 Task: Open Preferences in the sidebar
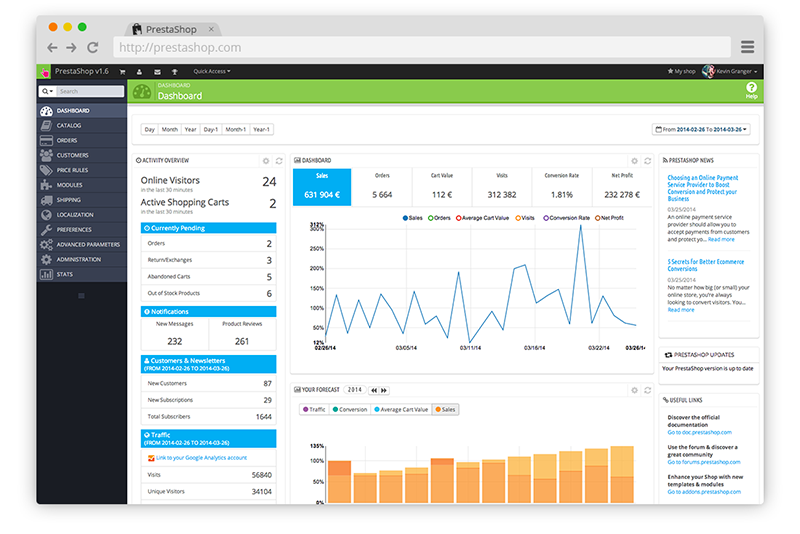82,230
